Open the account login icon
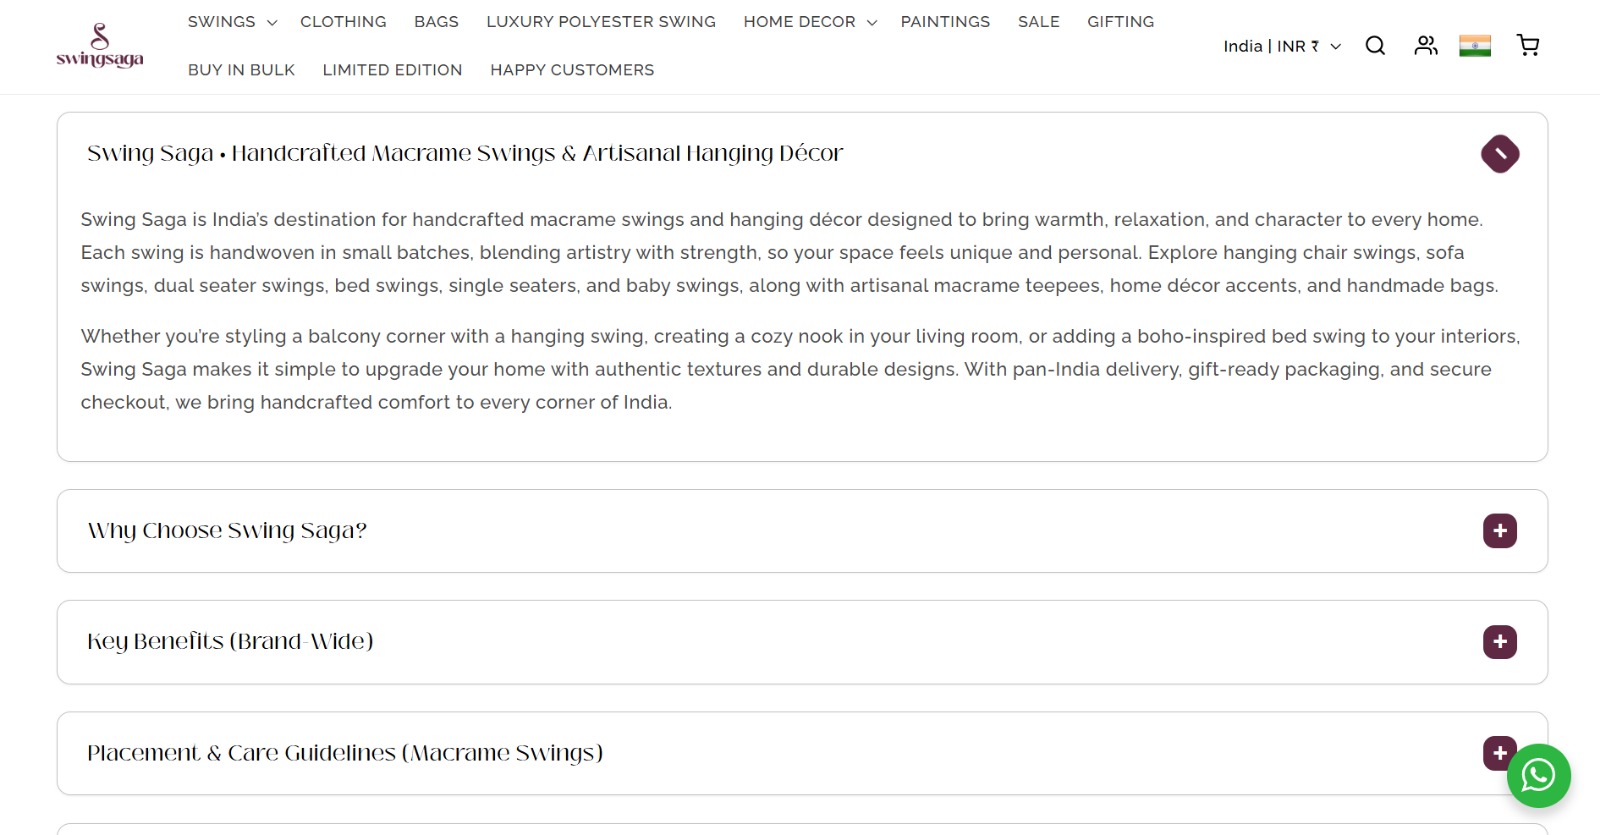The width and height of the screenshot is (1600, 835). pos(1426,46)
